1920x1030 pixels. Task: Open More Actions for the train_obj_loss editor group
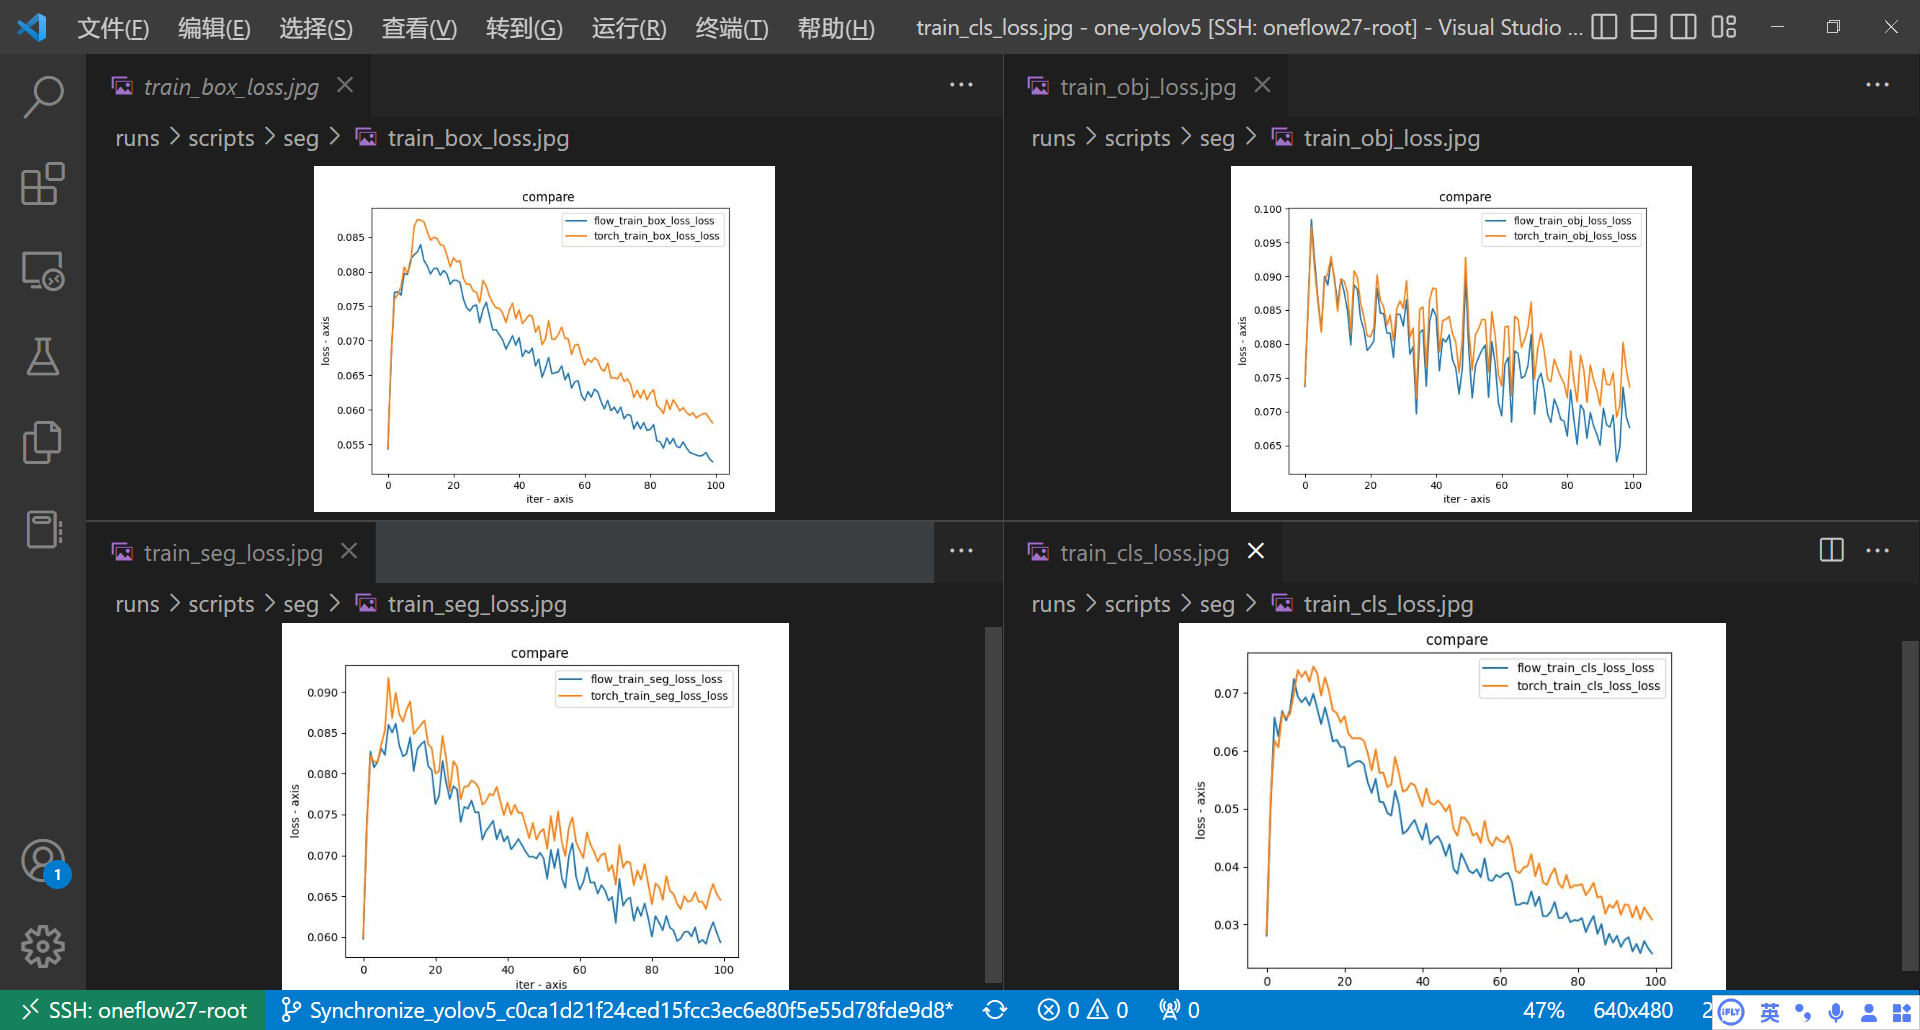click(1876, 85)
